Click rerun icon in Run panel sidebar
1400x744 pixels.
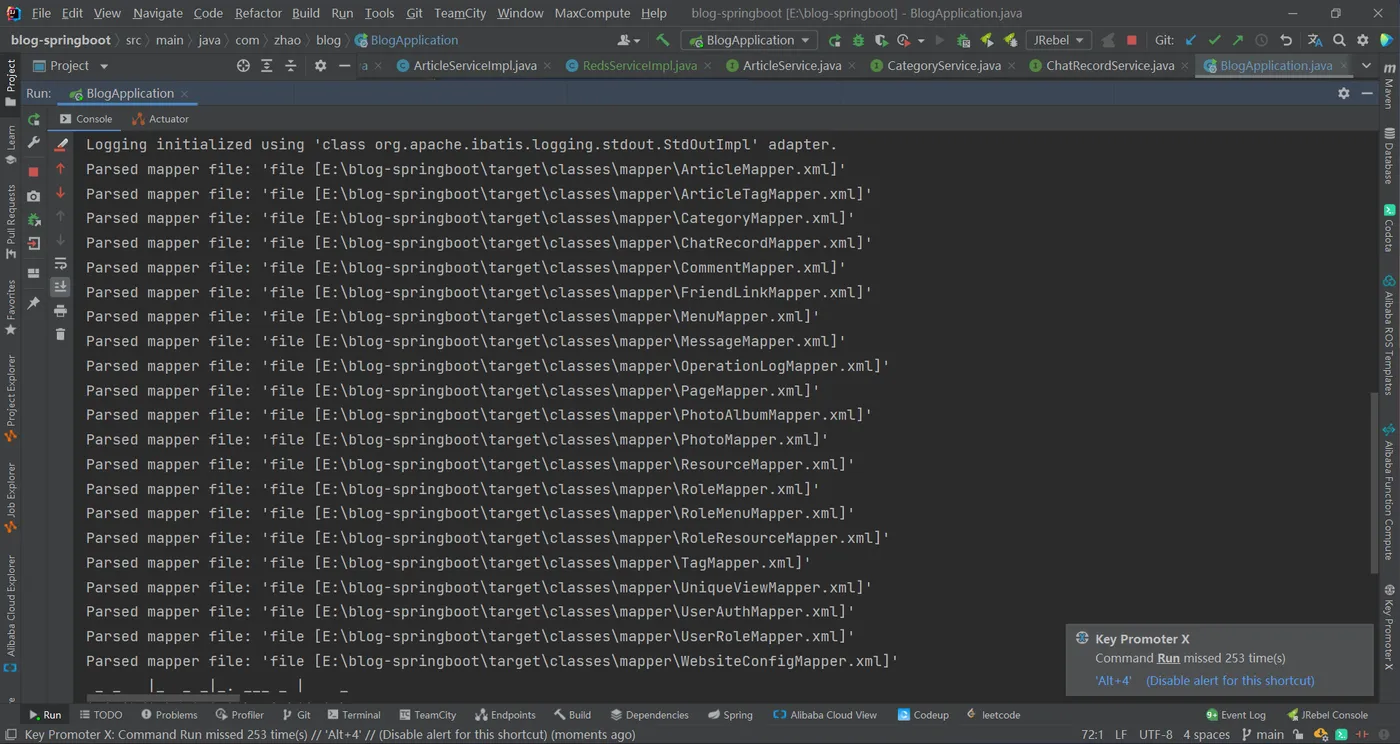point(34,119)
